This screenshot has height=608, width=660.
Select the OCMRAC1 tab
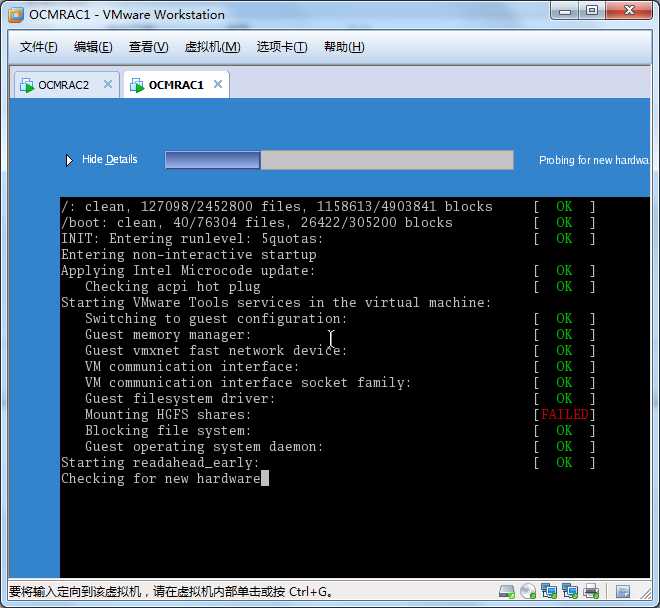176,85
